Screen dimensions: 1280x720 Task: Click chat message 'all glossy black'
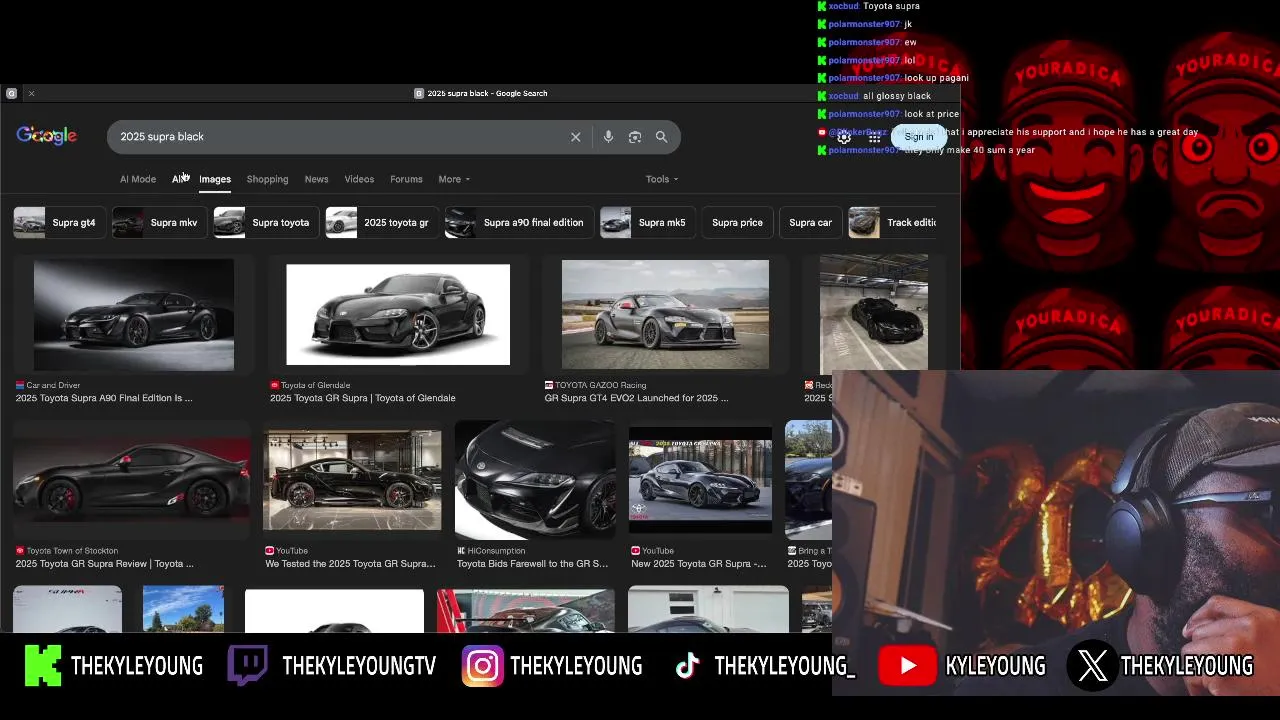(x=897, y=96)
